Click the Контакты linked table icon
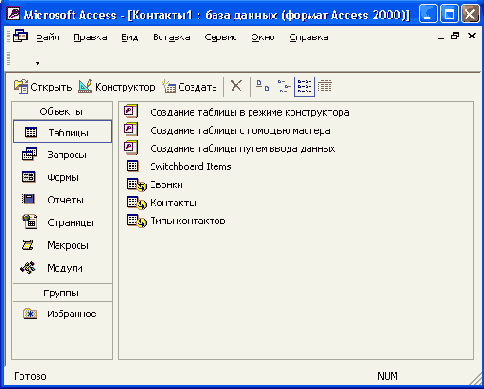Image resolution: width=484 pixels, height=389 pixels. 136,203
